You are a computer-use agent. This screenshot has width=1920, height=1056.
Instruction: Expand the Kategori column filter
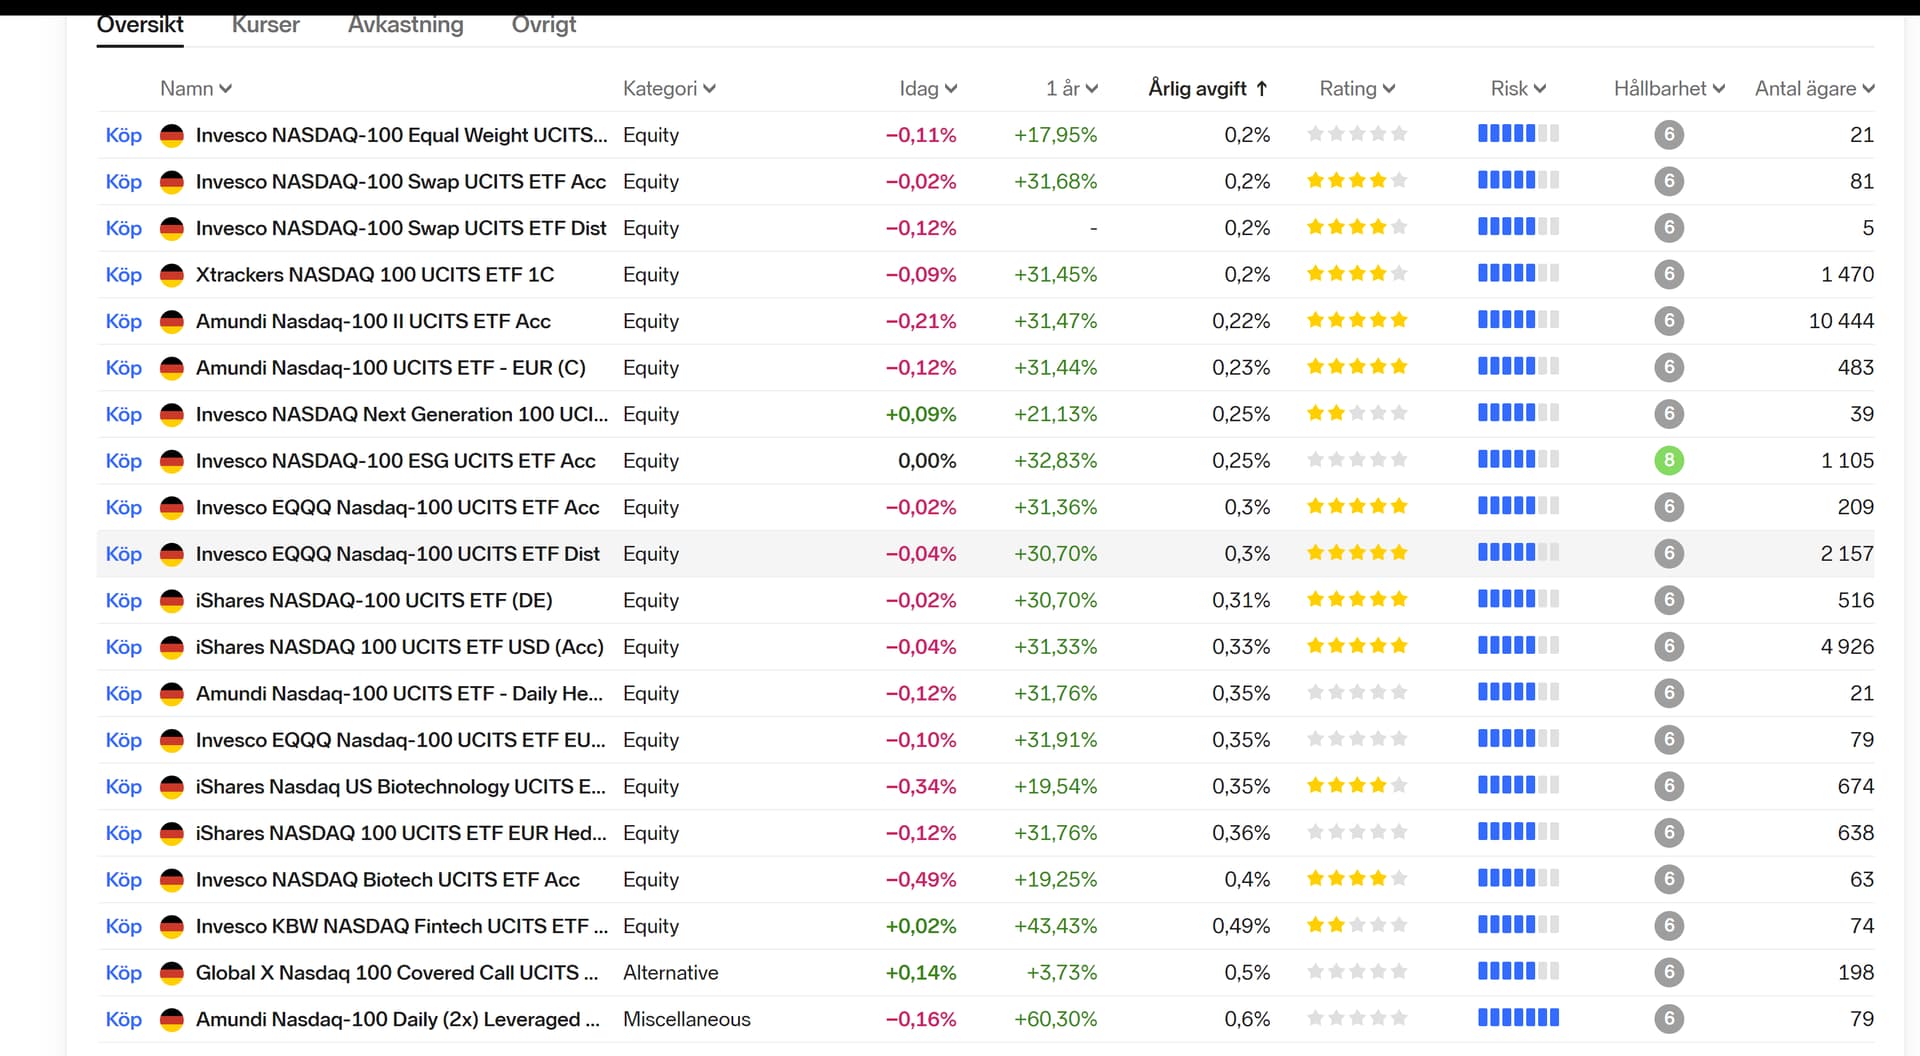pyautogui.click(x=669, y=89)
